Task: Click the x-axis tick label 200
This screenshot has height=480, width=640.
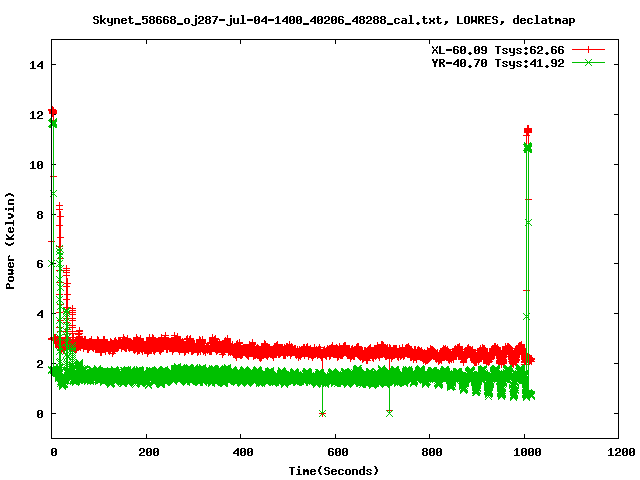Action: (x=149, y=452)
